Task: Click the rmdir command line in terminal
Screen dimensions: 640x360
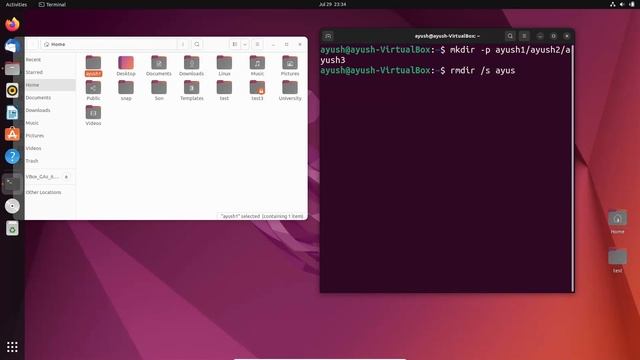Action: pyautogui.click(x=418, y=71)
